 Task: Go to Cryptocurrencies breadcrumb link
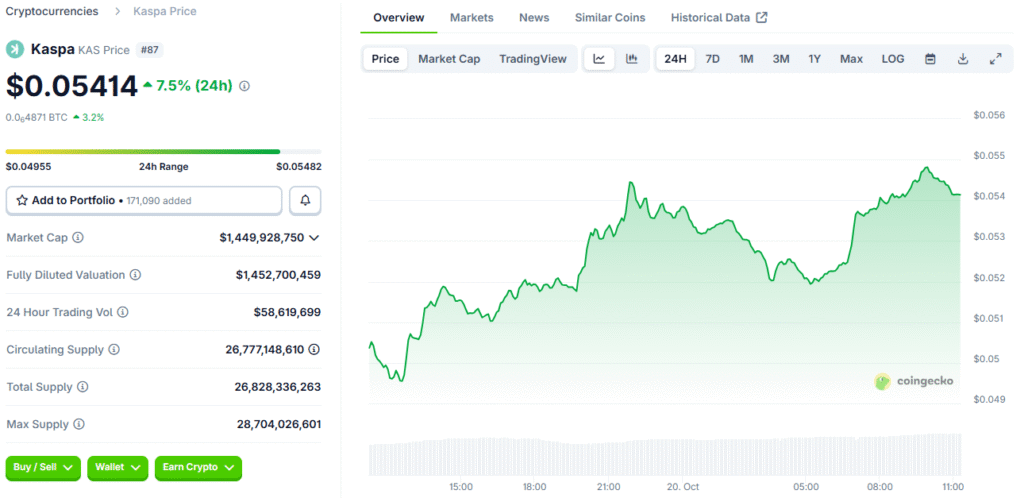point(52,11)
